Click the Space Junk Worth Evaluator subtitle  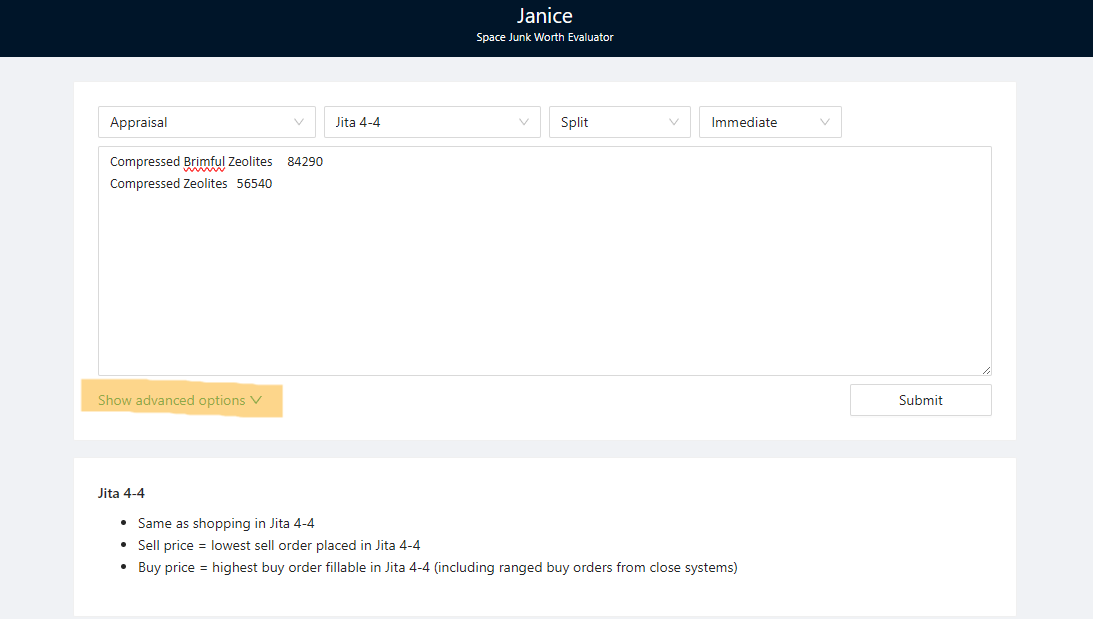pos(545,38)
